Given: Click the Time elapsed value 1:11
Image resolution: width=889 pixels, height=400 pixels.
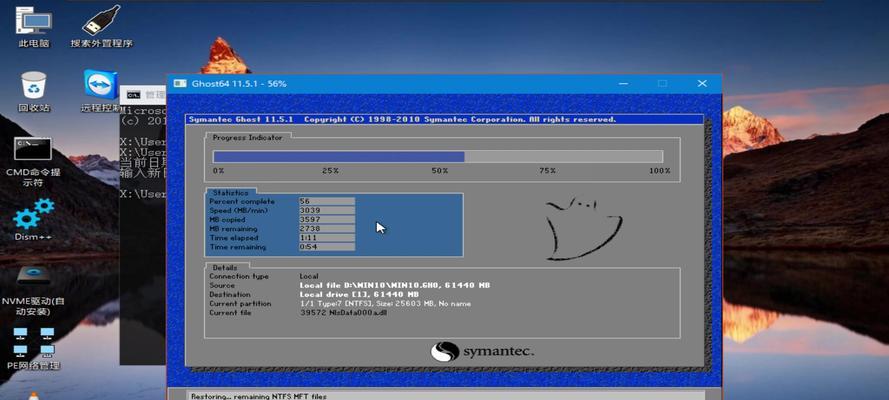Looking at the screenshot, I should click(327, 238).
